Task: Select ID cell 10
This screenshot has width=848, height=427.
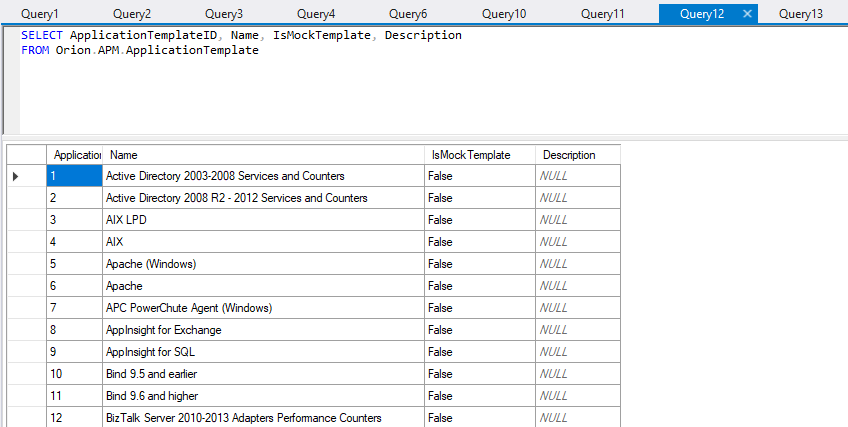Action: (x=75, y=374)
